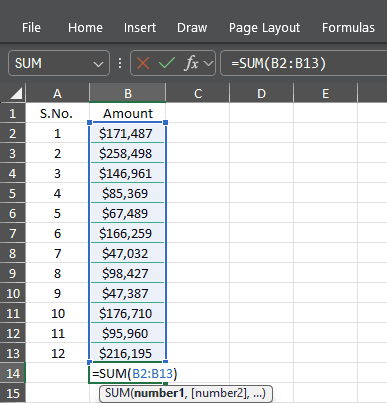Open the Page Layout tab
Image resolution: width=387 pixels, height=403 pixels.
(x=264, y=28)
